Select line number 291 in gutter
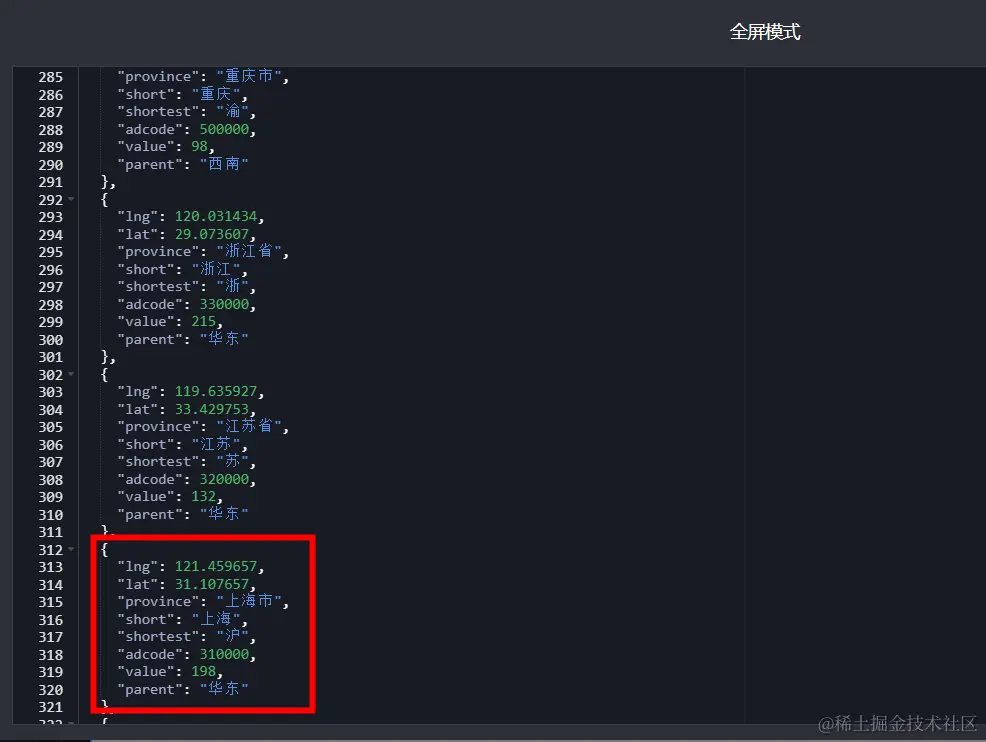This screenshot has width=986, height=742. click(50, 182)
